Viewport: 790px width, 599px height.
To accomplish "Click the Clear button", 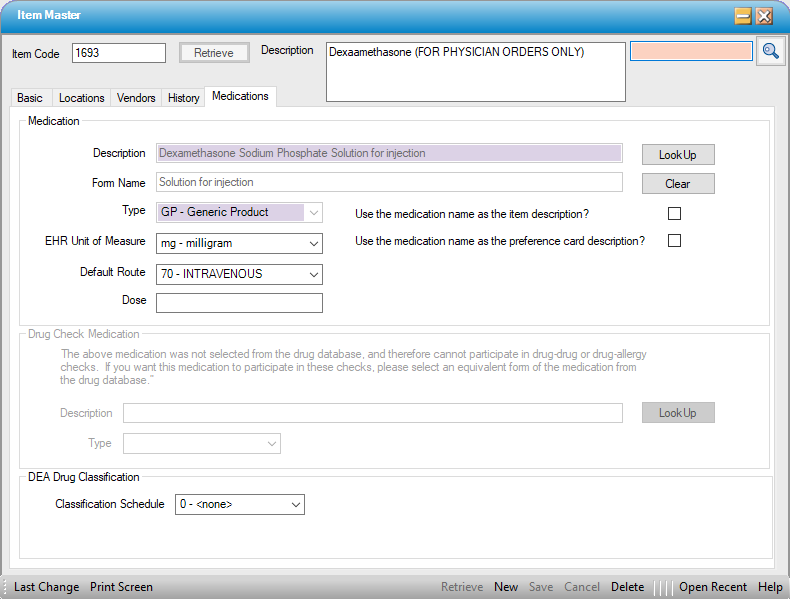I will tap(677, 184).
